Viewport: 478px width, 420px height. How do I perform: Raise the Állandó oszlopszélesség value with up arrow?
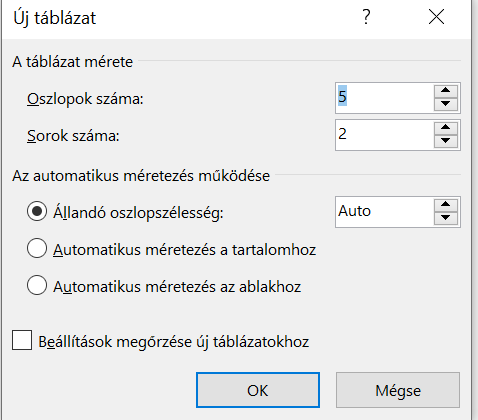click(x=446, y=205)
